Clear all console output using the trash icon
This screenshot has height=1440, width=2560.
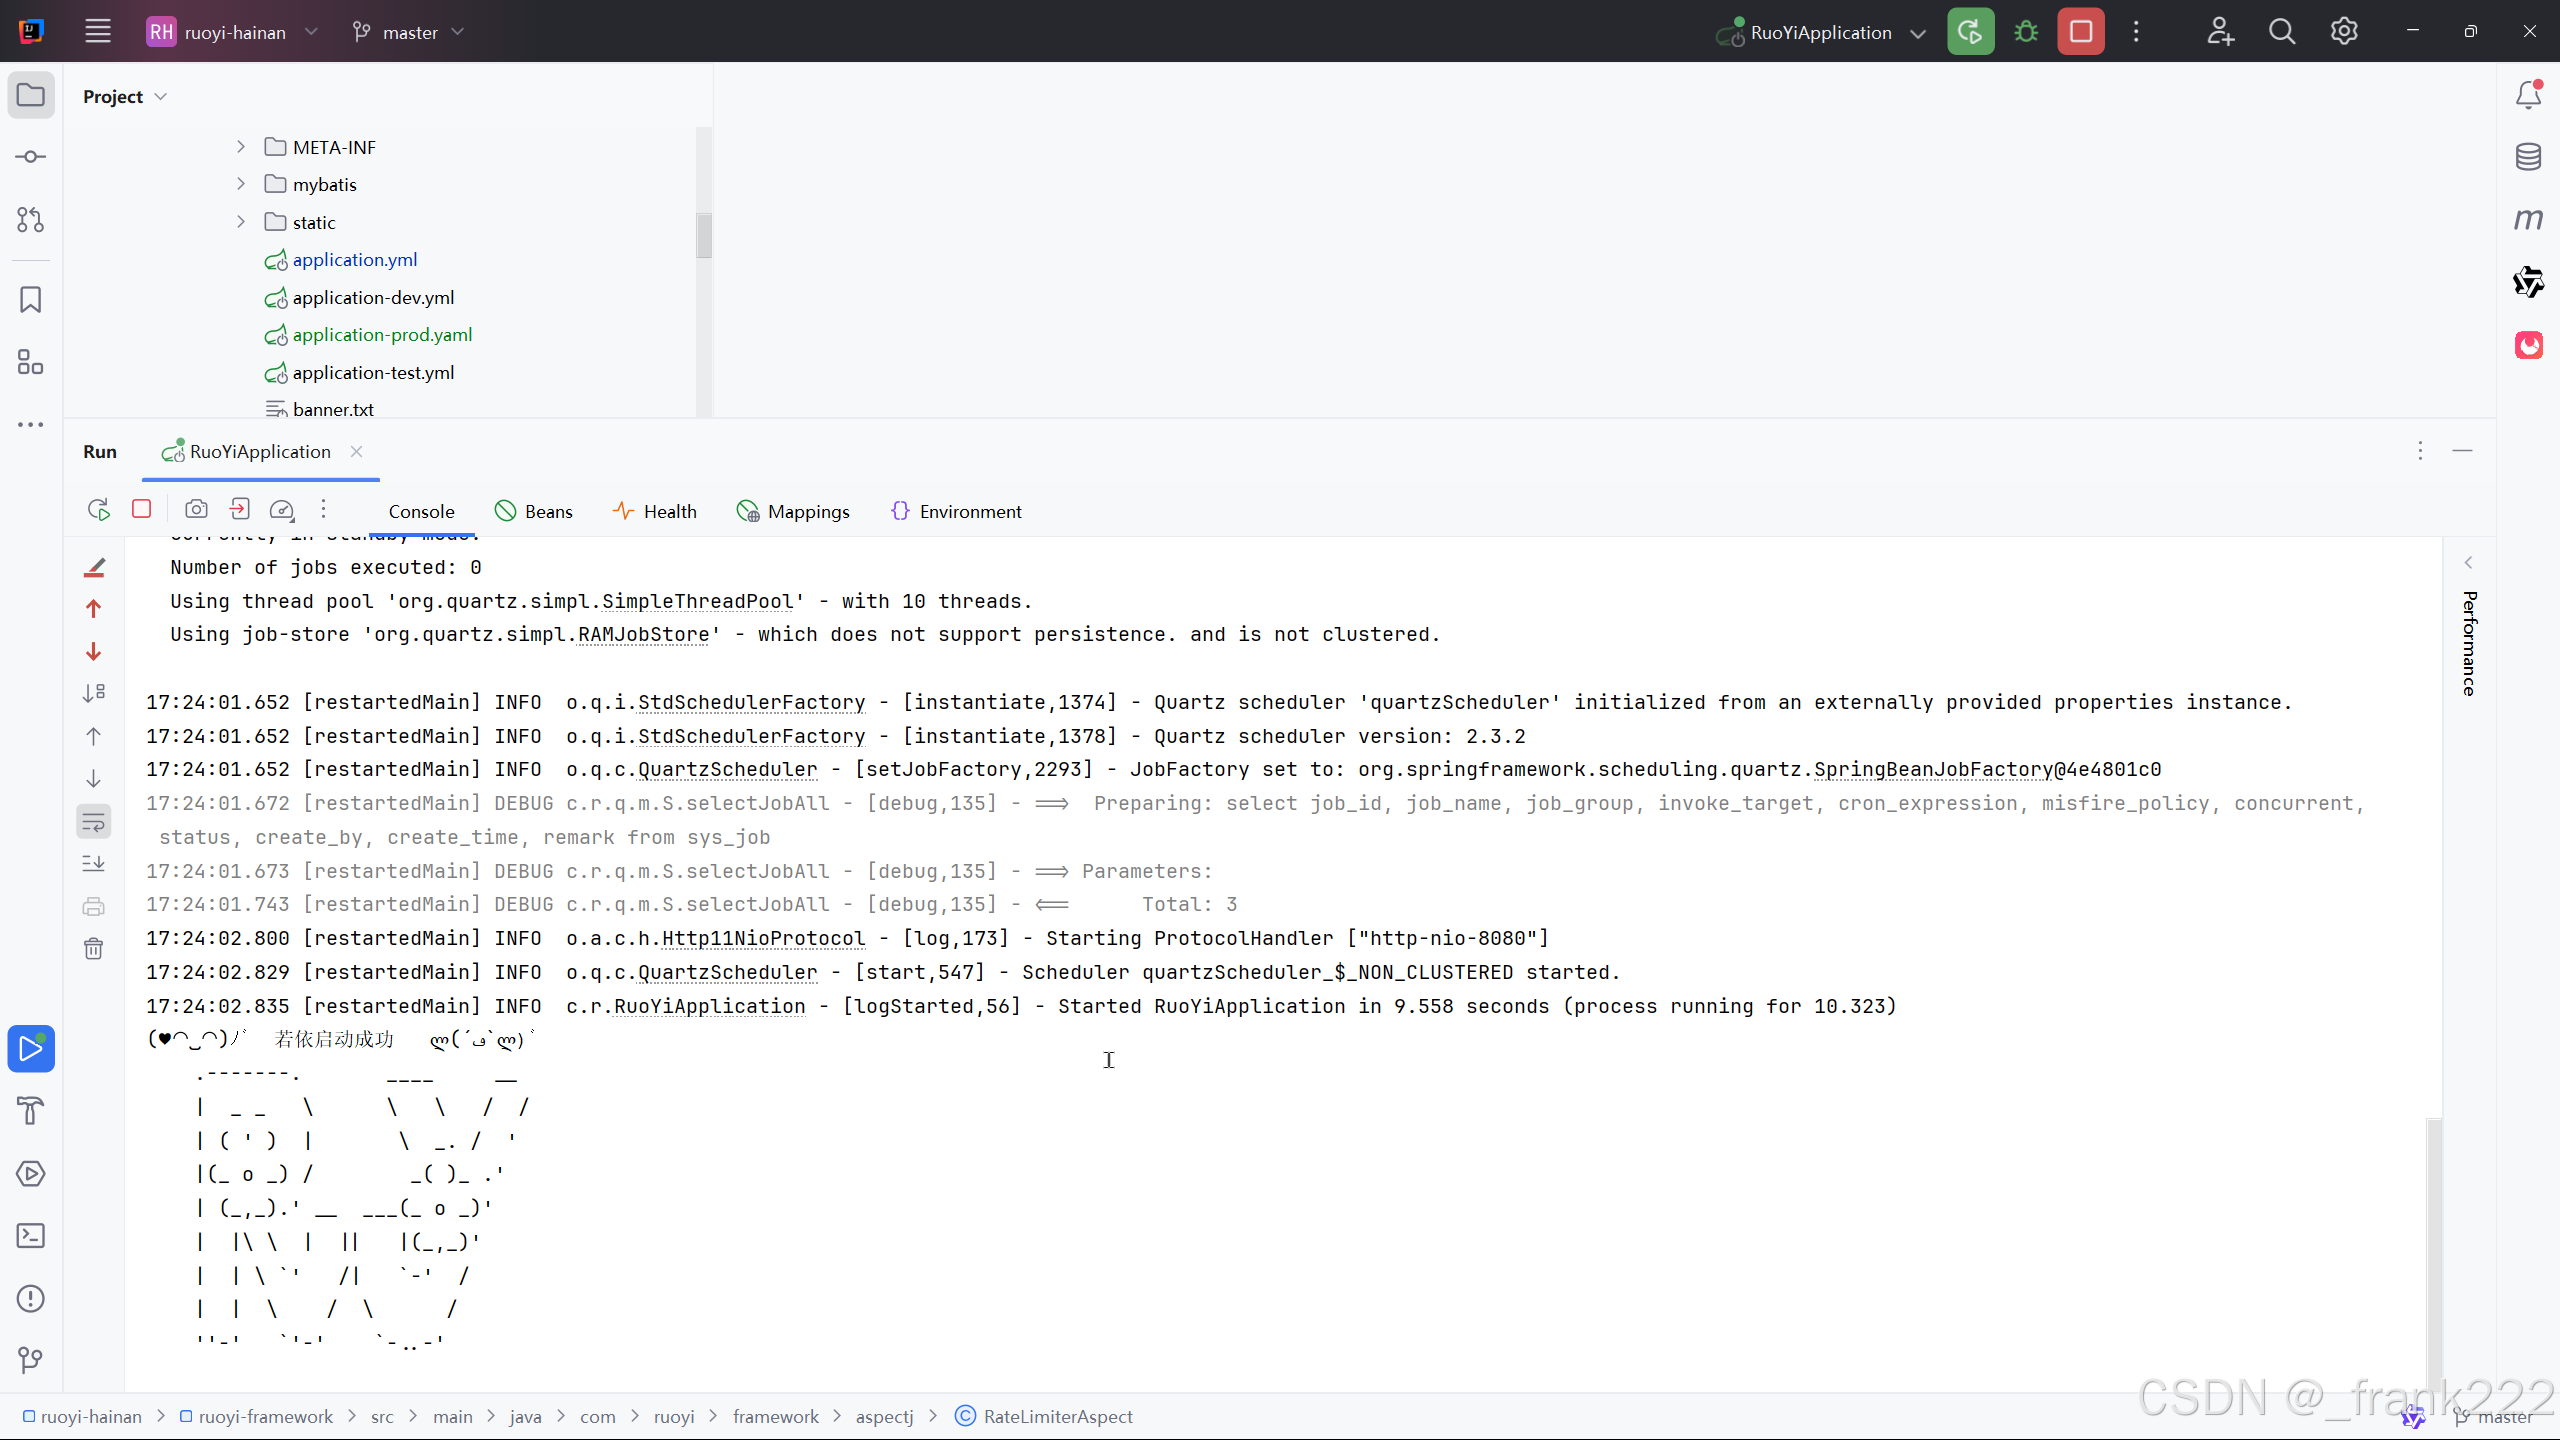(x=93, y=948)
